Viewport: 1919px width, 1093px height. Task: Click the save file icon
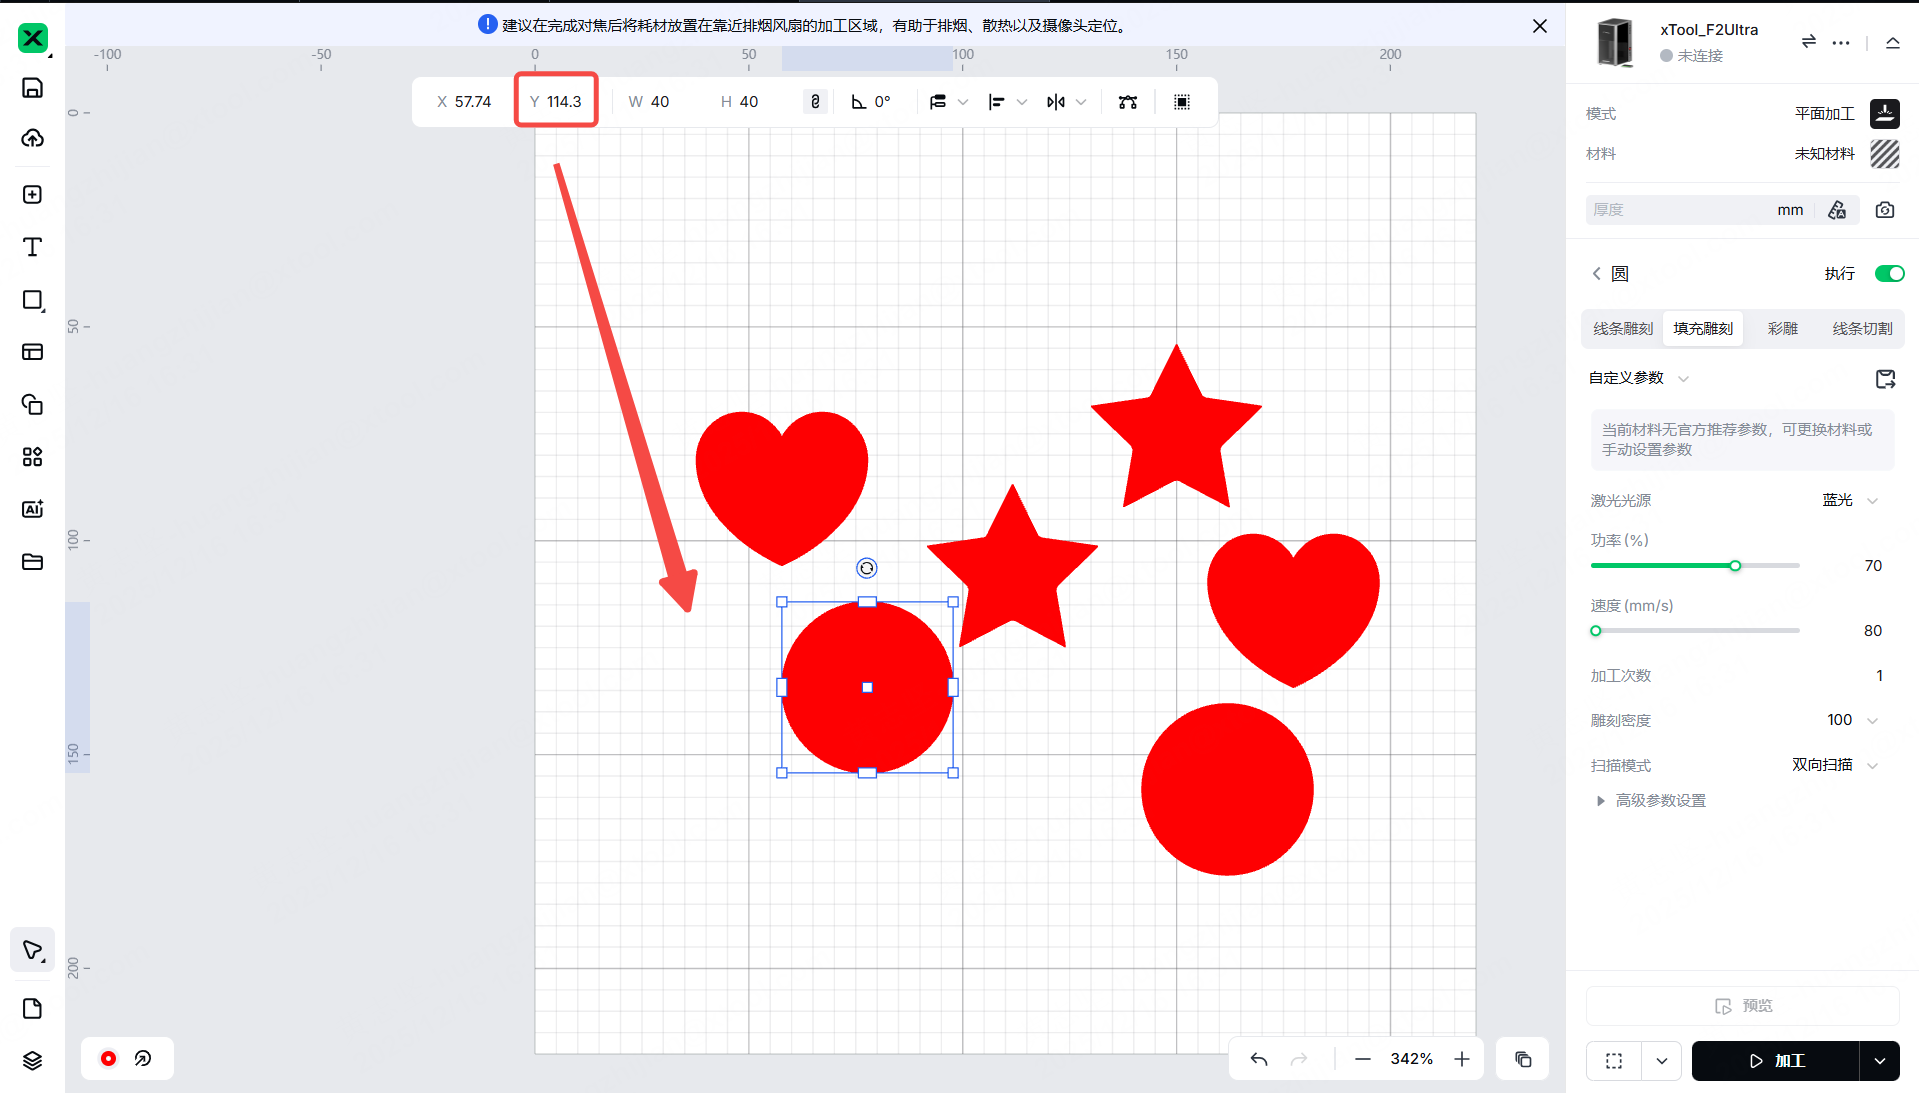tap(32, 88)
